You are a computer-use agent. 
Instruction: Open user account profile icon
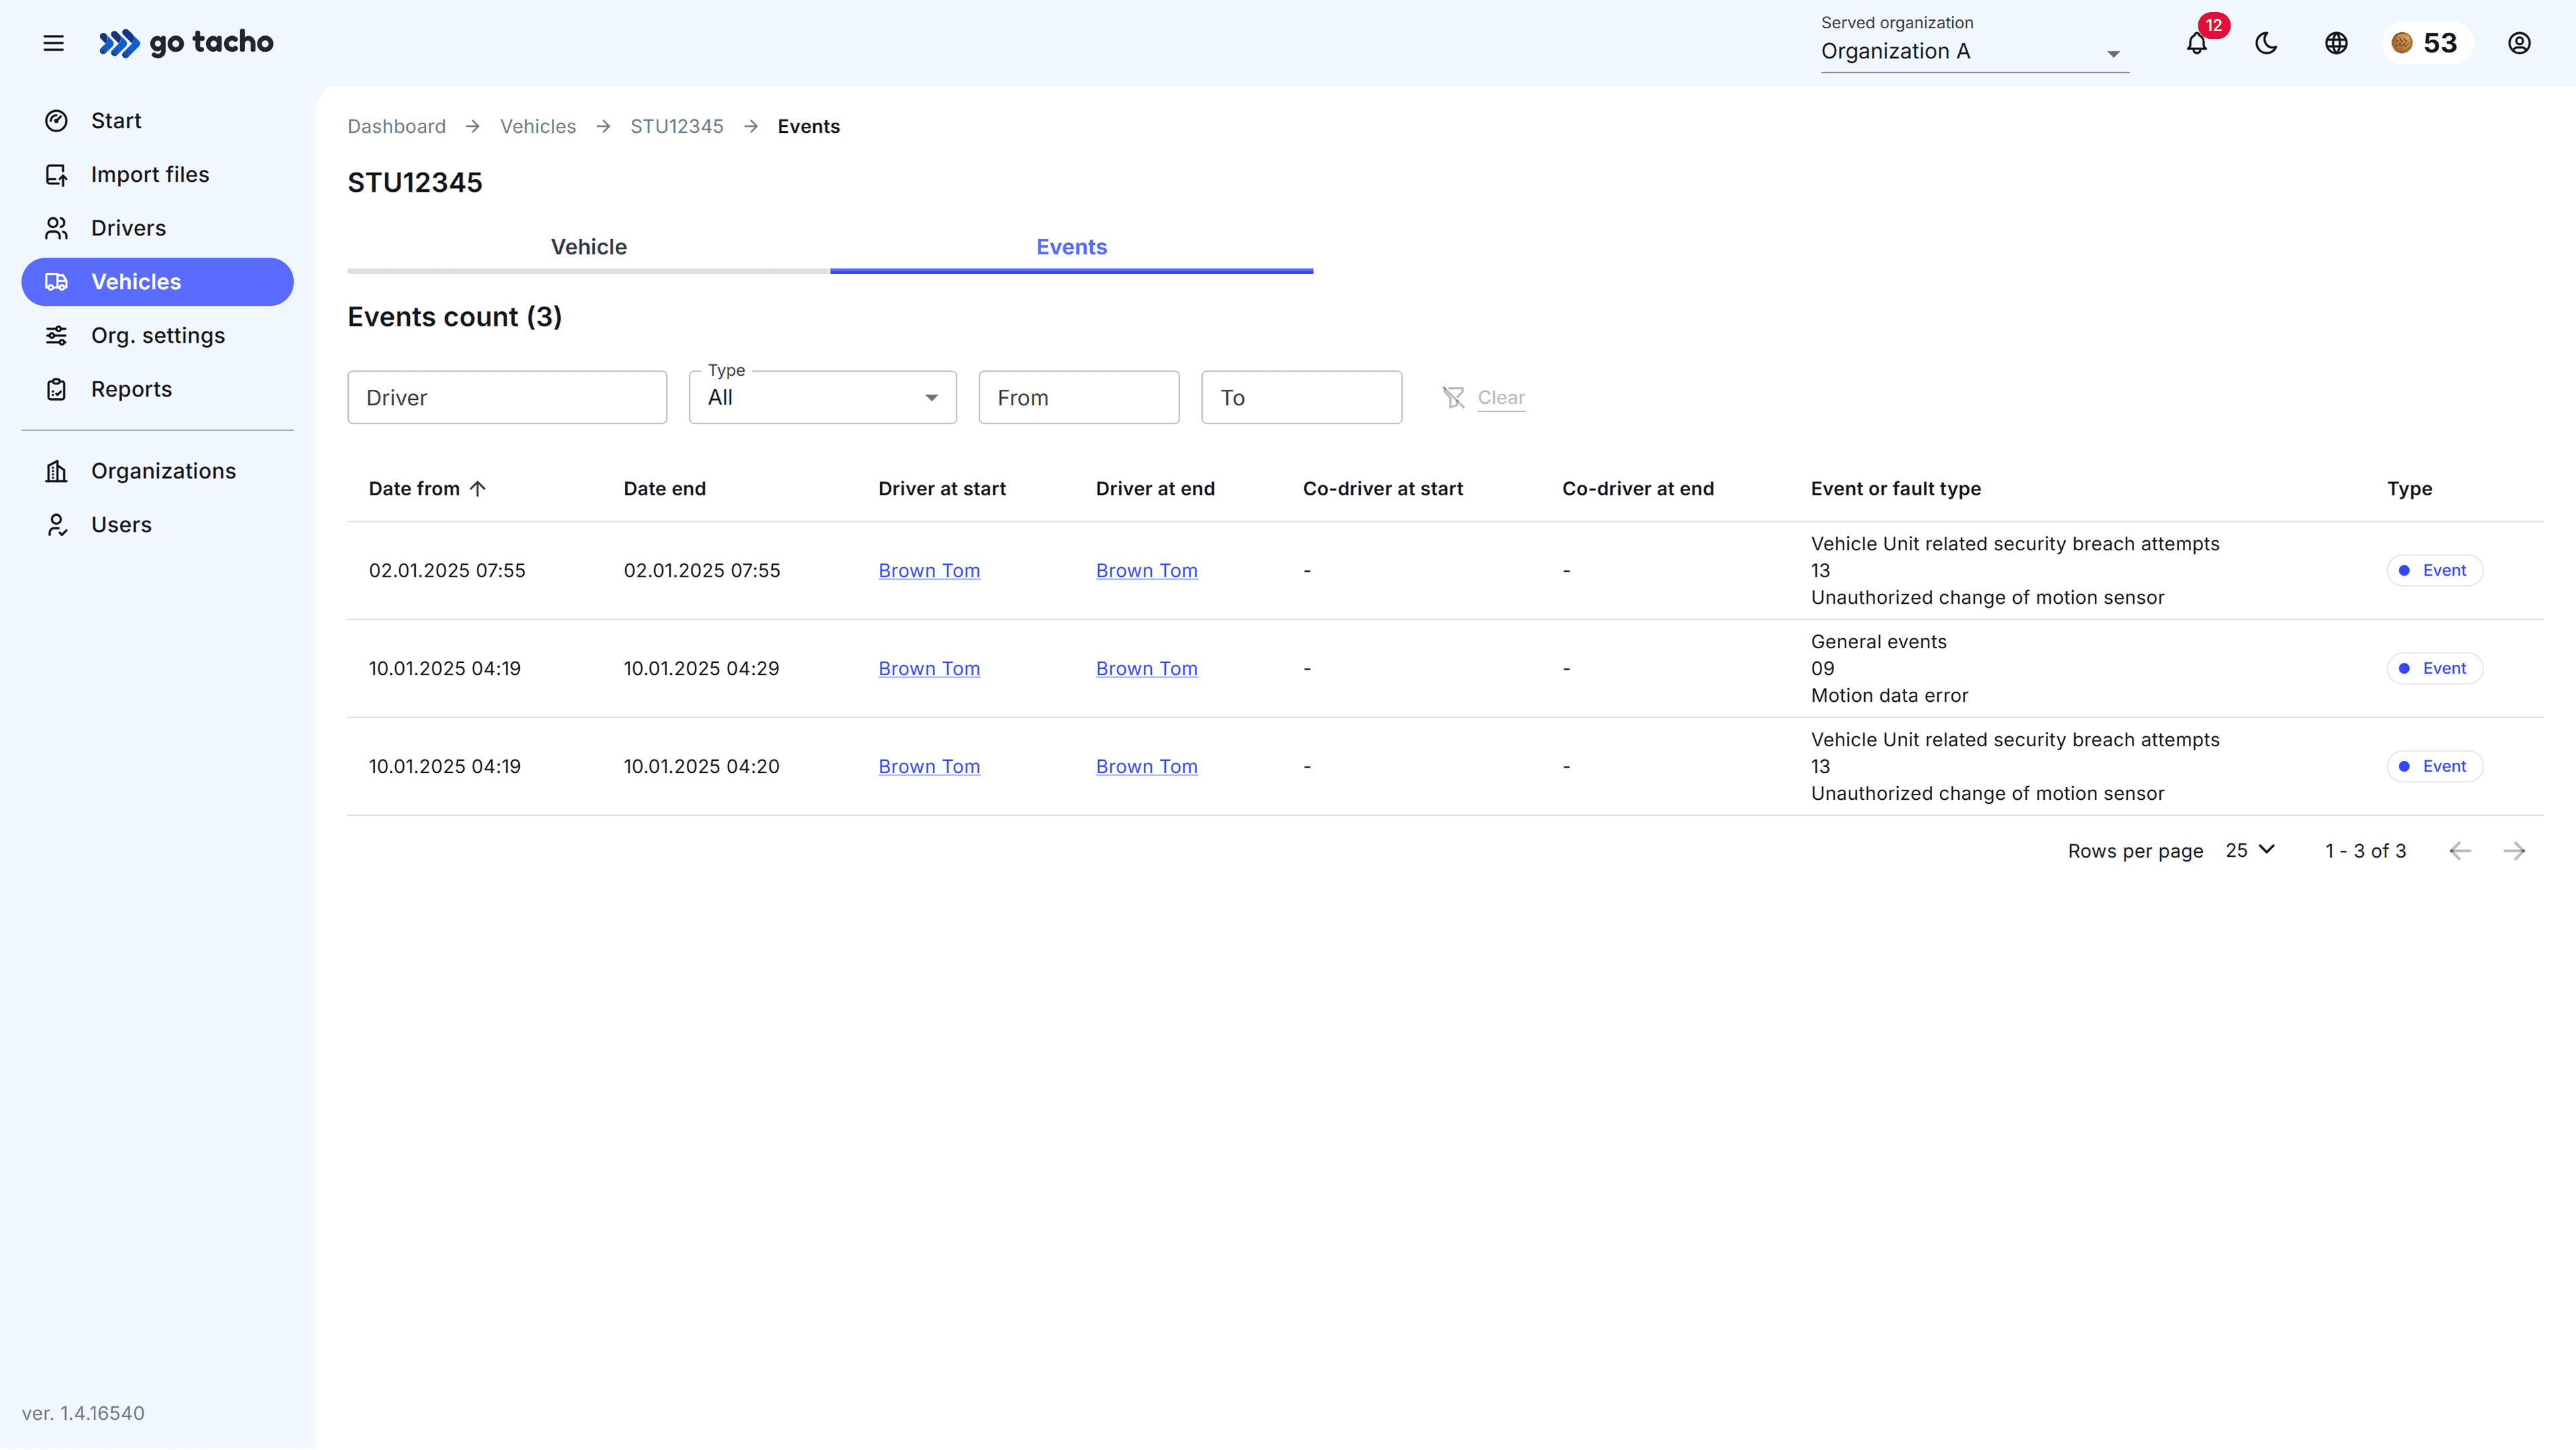pos(2519,43)
